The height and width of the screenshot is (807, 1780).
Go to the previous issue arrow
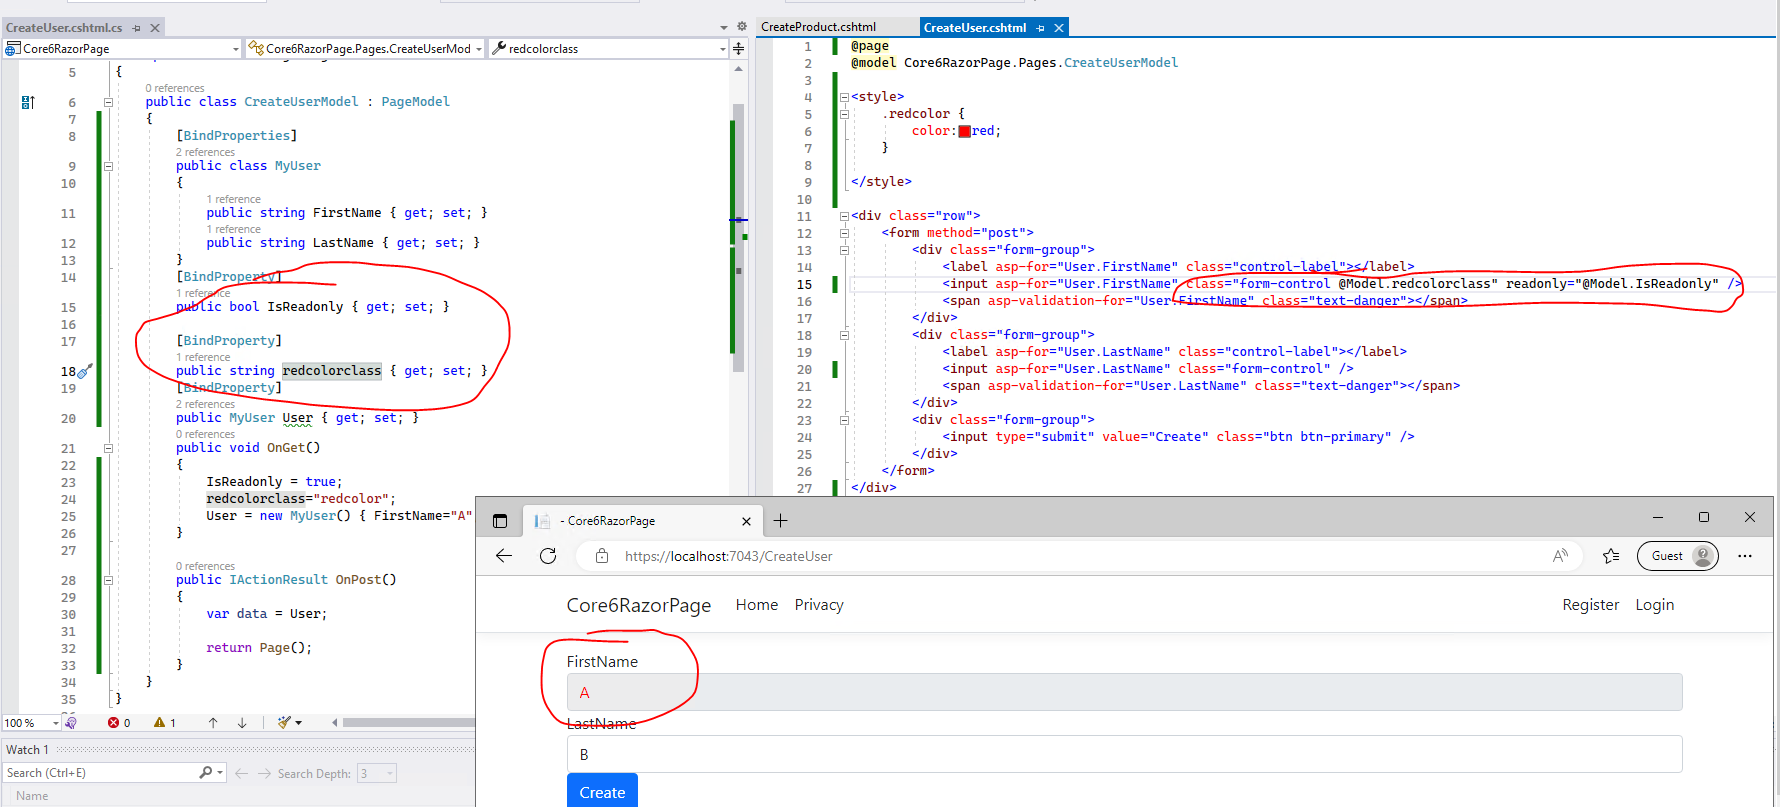(x=213, y=723)
